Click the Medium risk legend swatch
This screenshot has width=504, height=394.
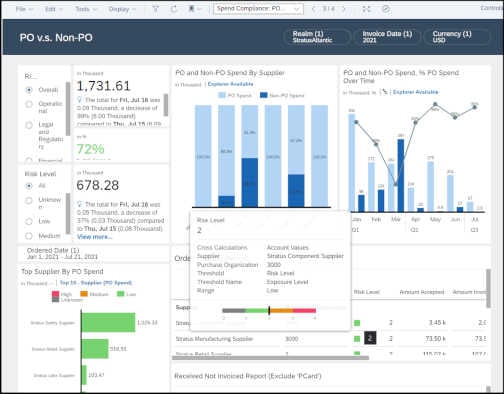click(84, 294)
